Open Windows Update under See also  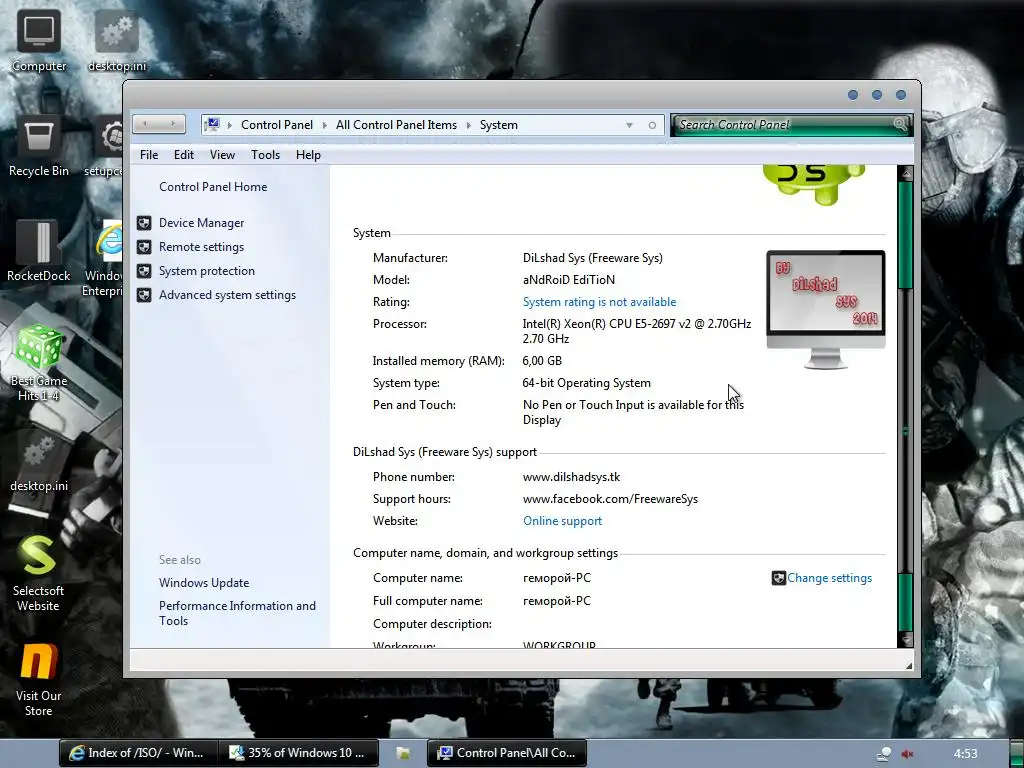tap(204, 583)
